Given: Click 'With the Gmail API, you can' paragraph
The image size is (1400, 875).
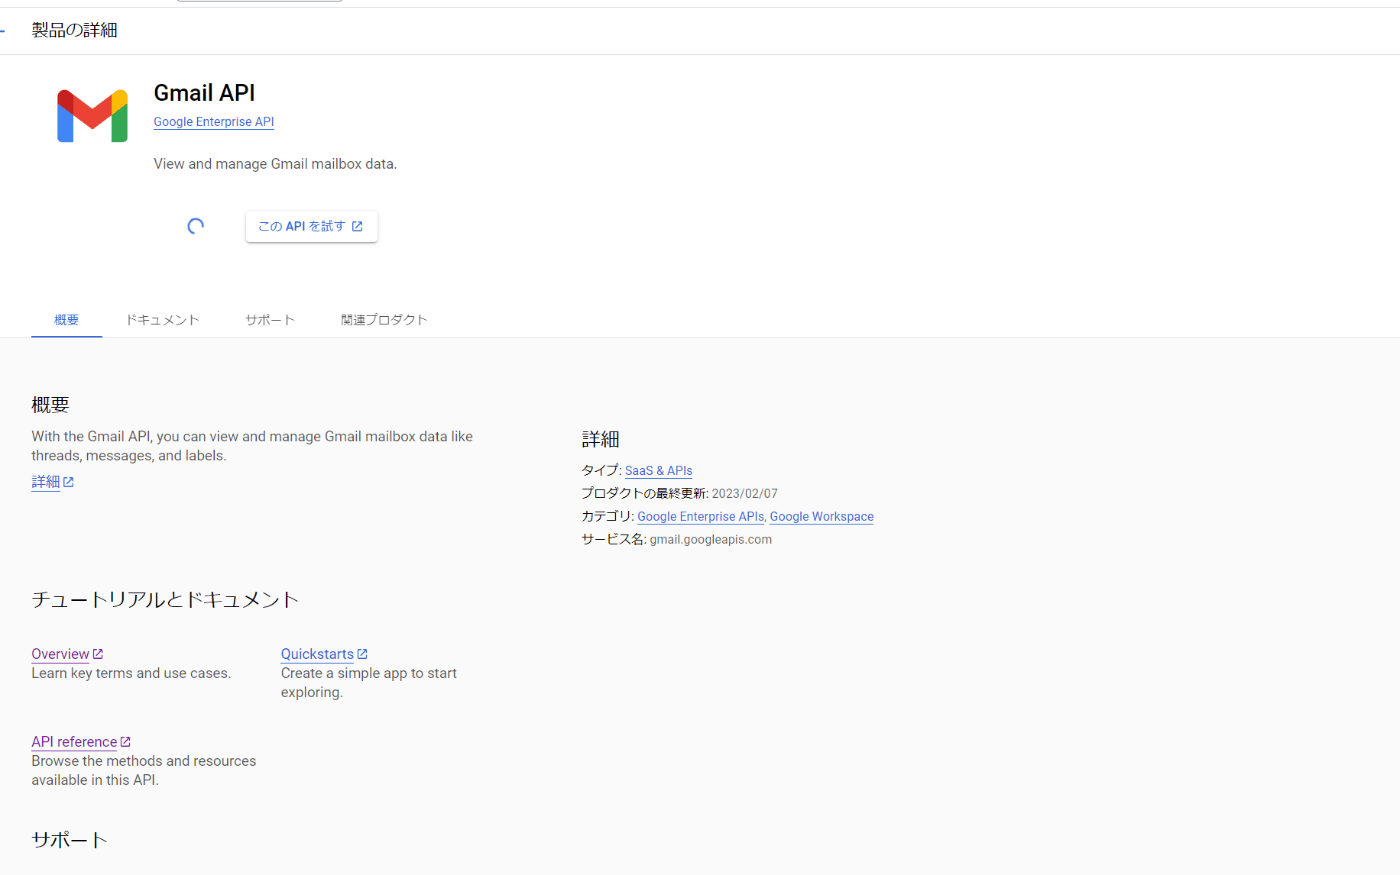Looking at the screenshot, I should 252,446.
